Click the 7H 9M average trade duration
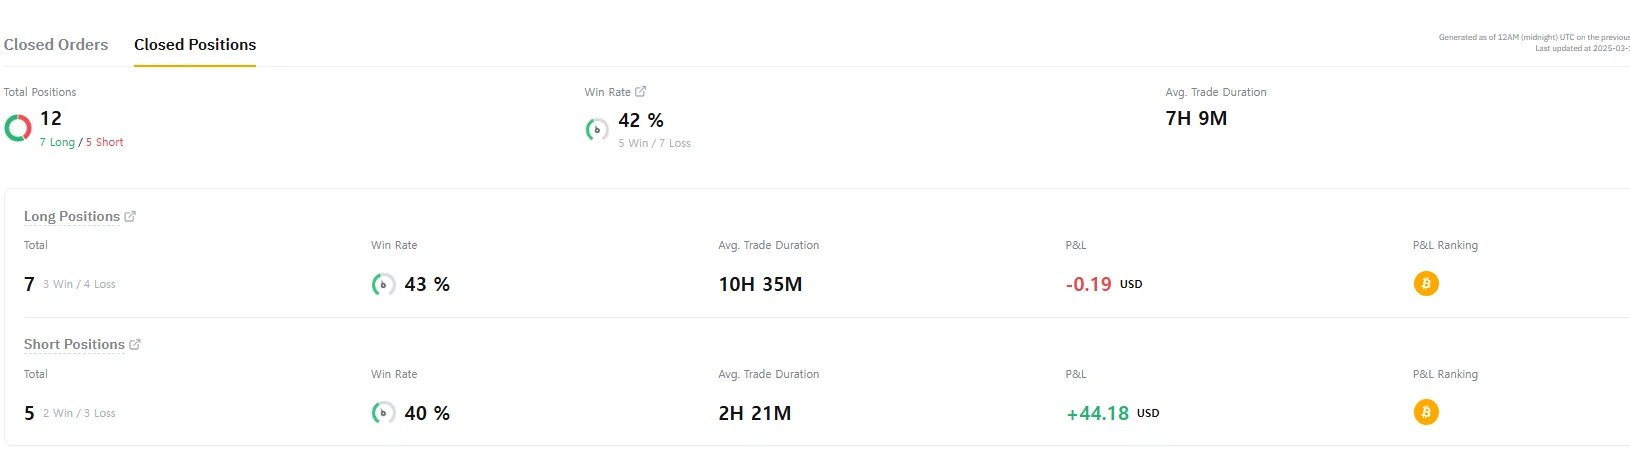 [x=1196, y=119]
